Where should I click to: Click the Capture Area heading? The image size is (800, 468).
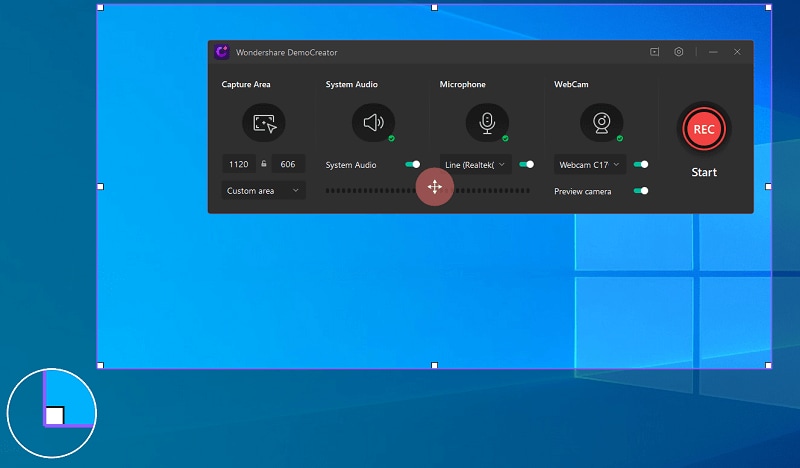tap(246, 84)
